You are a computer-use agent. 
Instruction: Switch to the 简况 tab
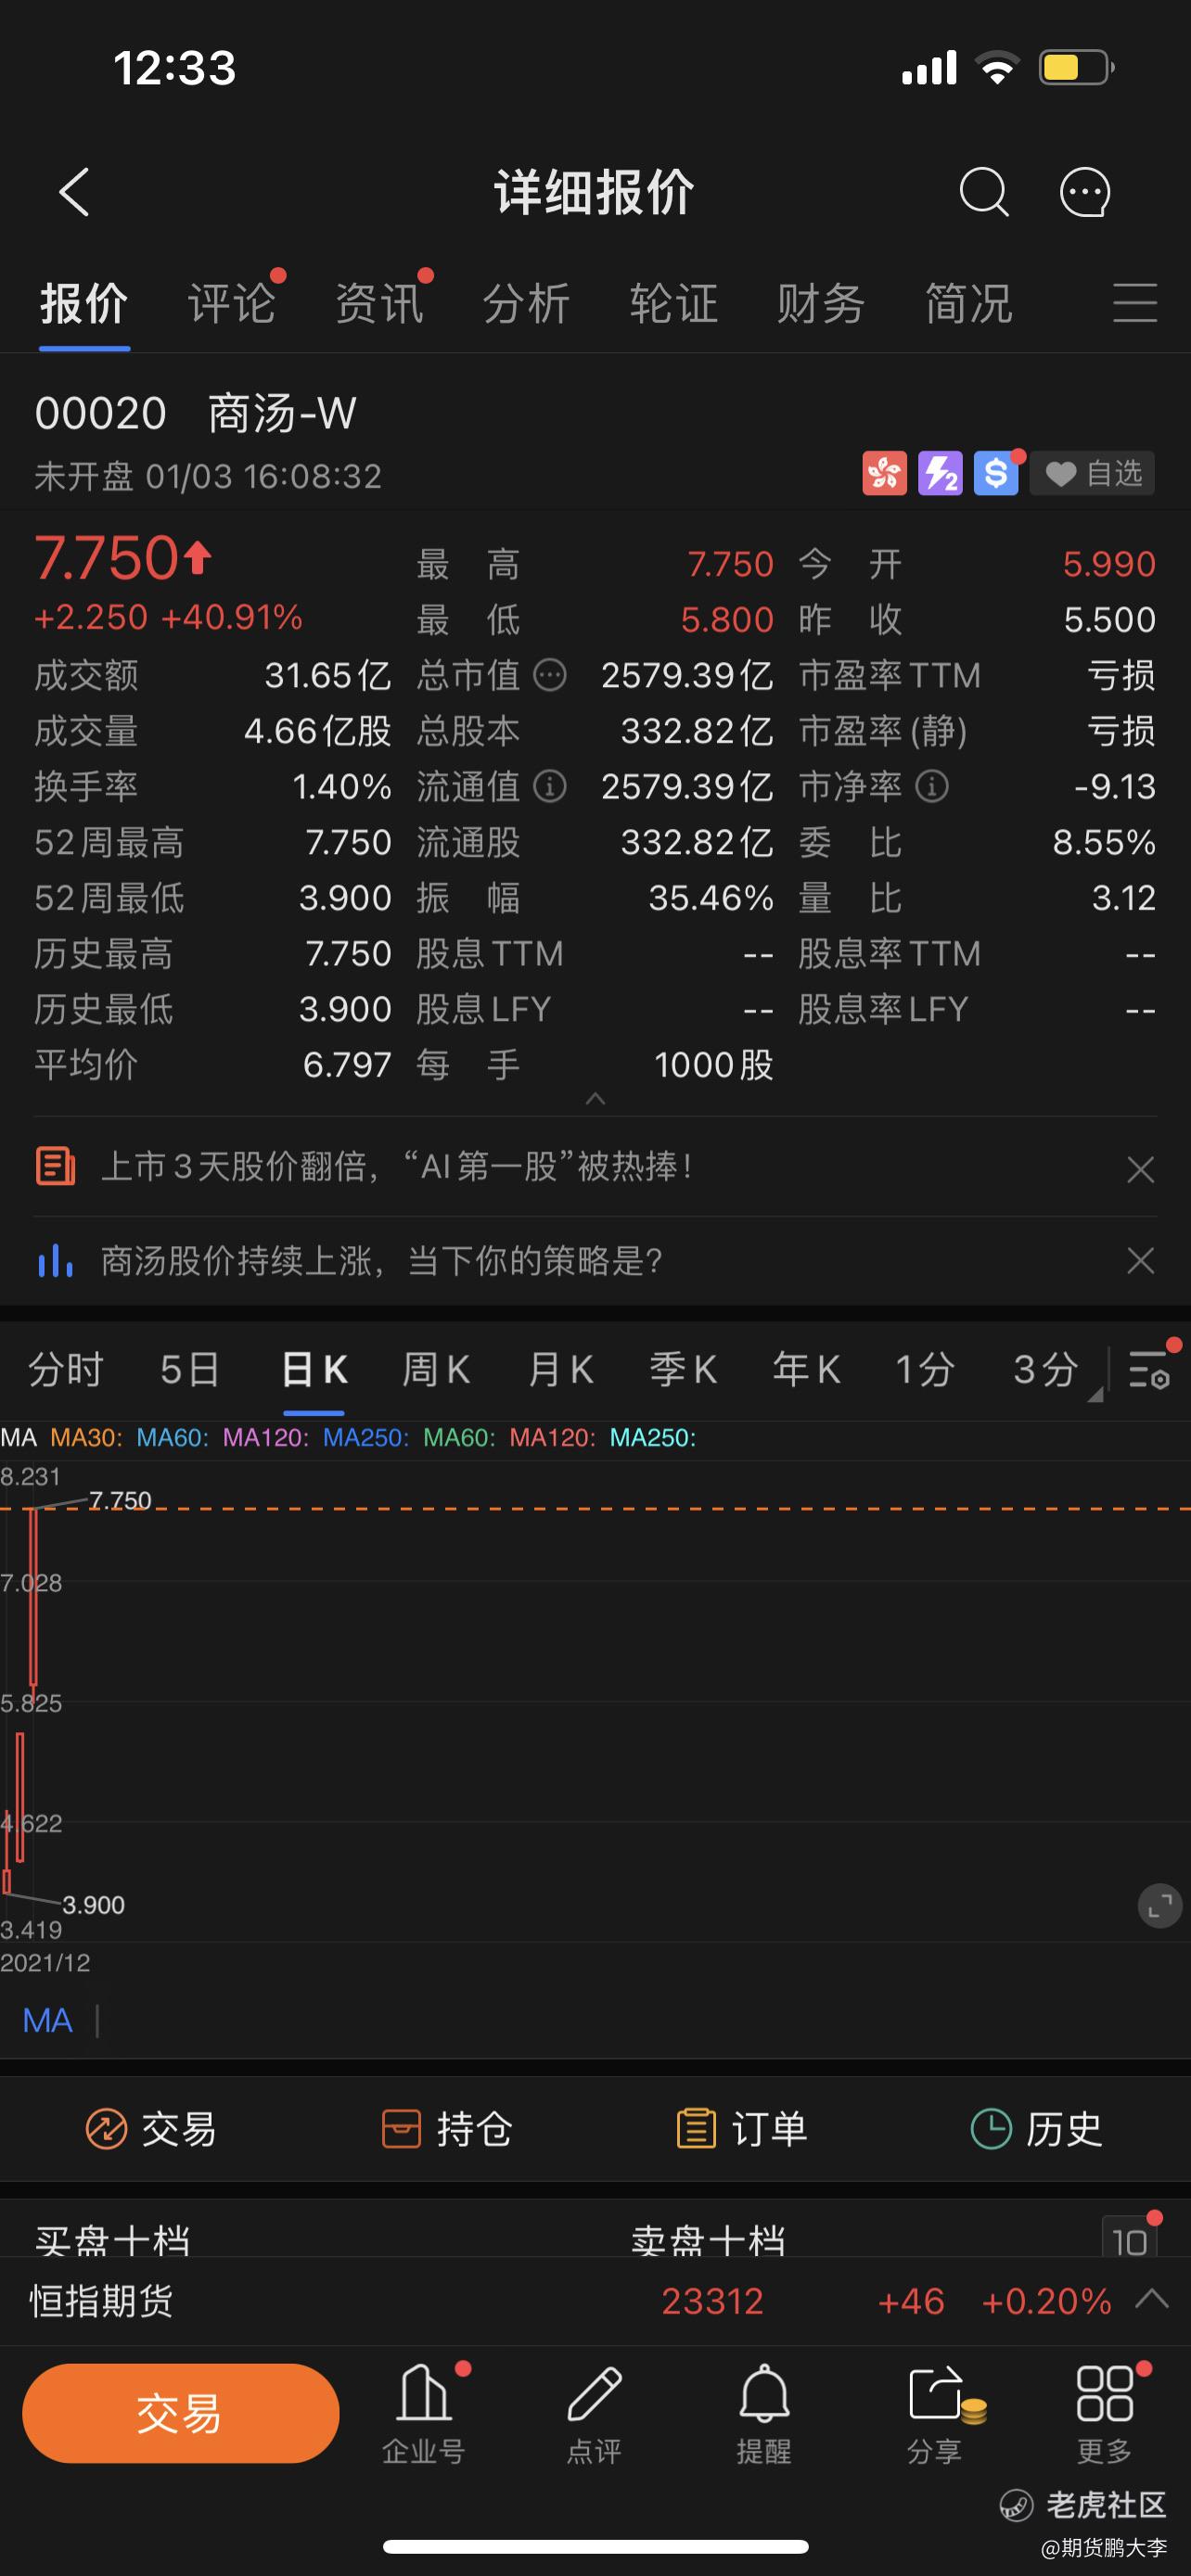tap(968, 303)
